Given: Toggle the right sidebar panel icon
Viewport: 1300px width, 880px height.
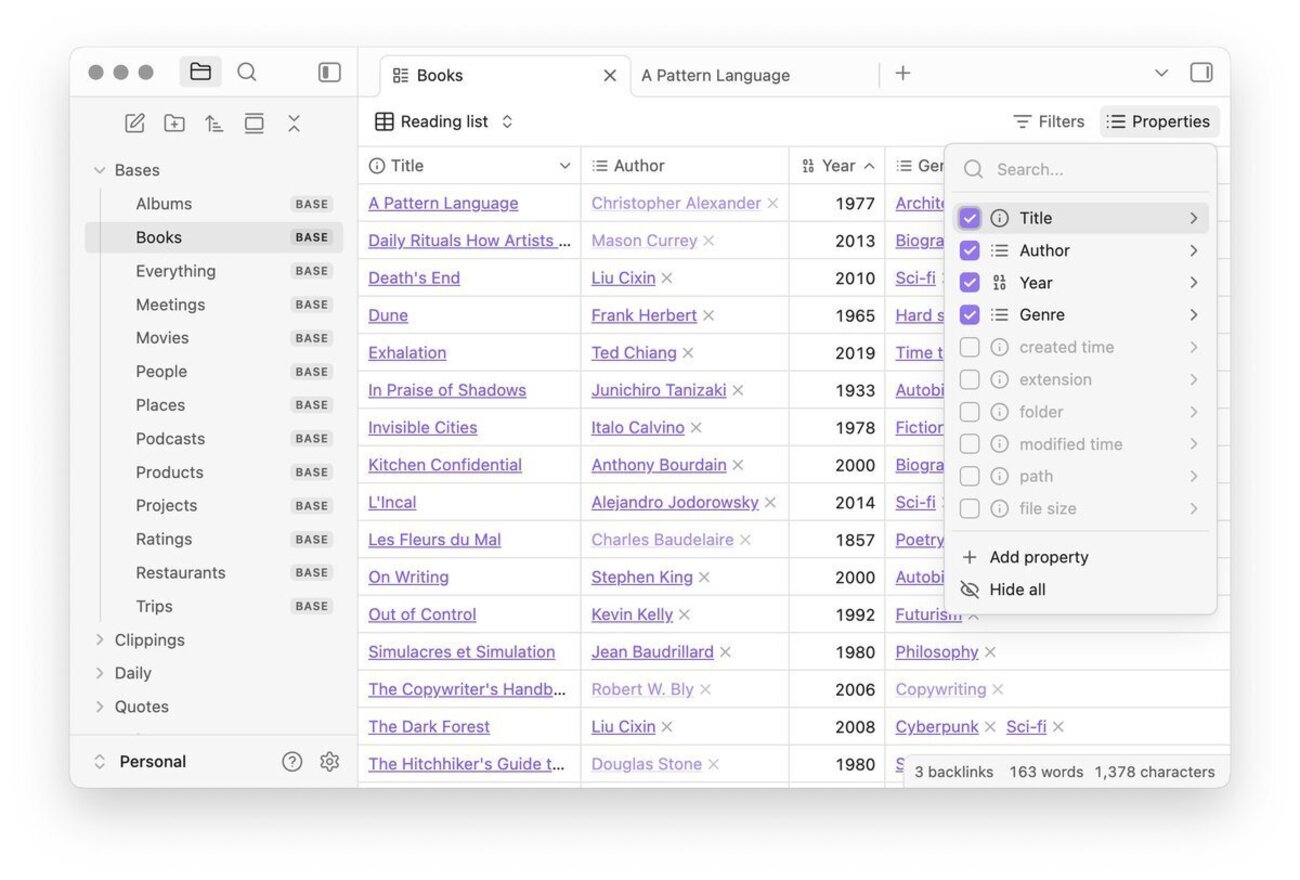Looking at the screenshot, I should [x=1201, y=72].
